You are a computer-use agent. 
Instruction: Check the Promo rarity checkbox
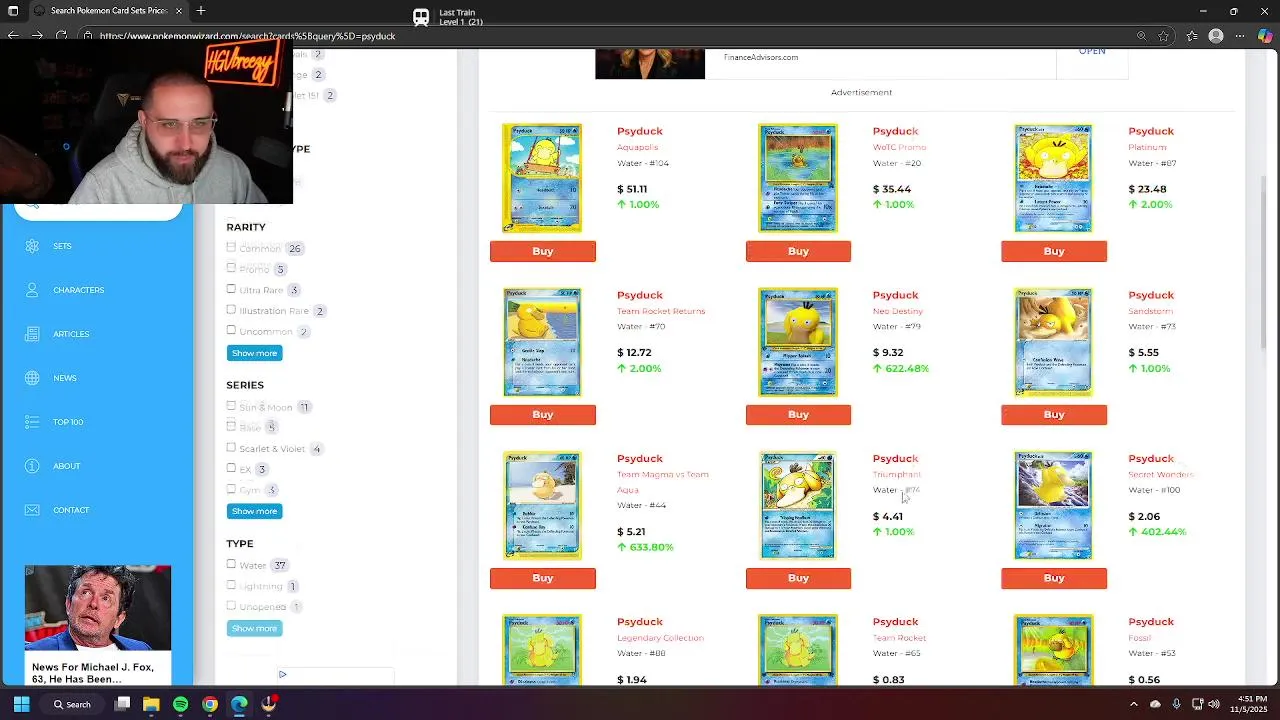pyautogui.click(x=231, y=268)
